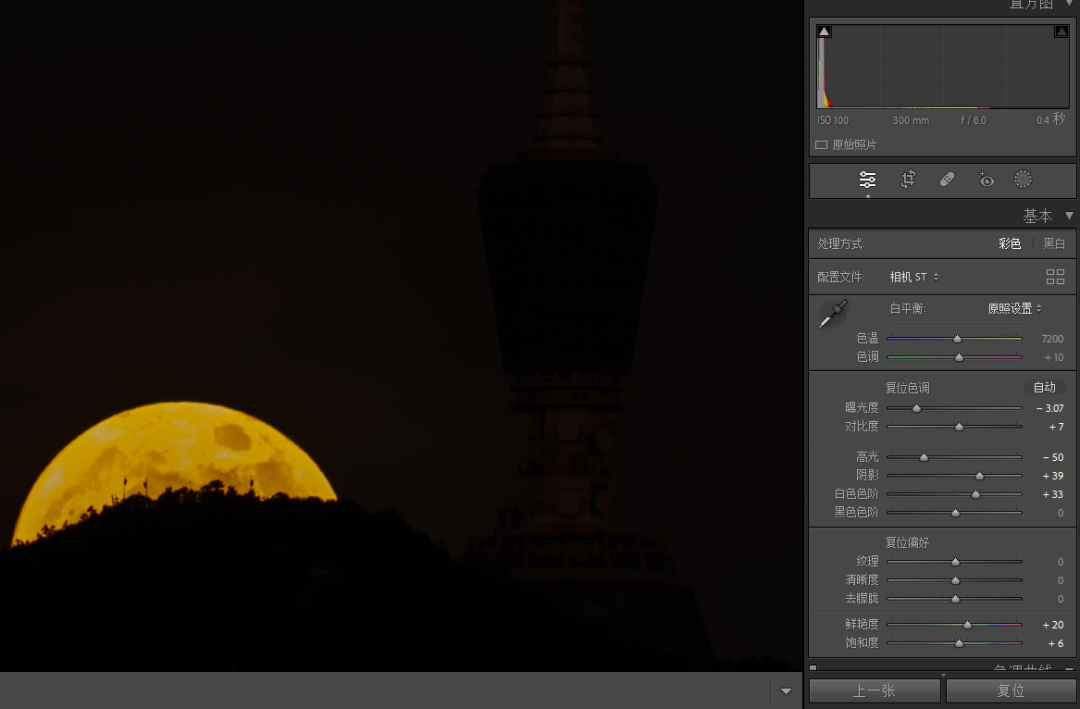Open the 相机 ST profile dropdown

914,277
